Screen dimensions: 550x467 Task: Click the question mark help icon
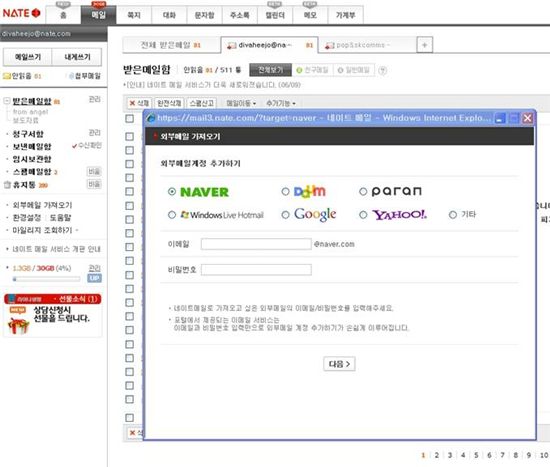383,71
